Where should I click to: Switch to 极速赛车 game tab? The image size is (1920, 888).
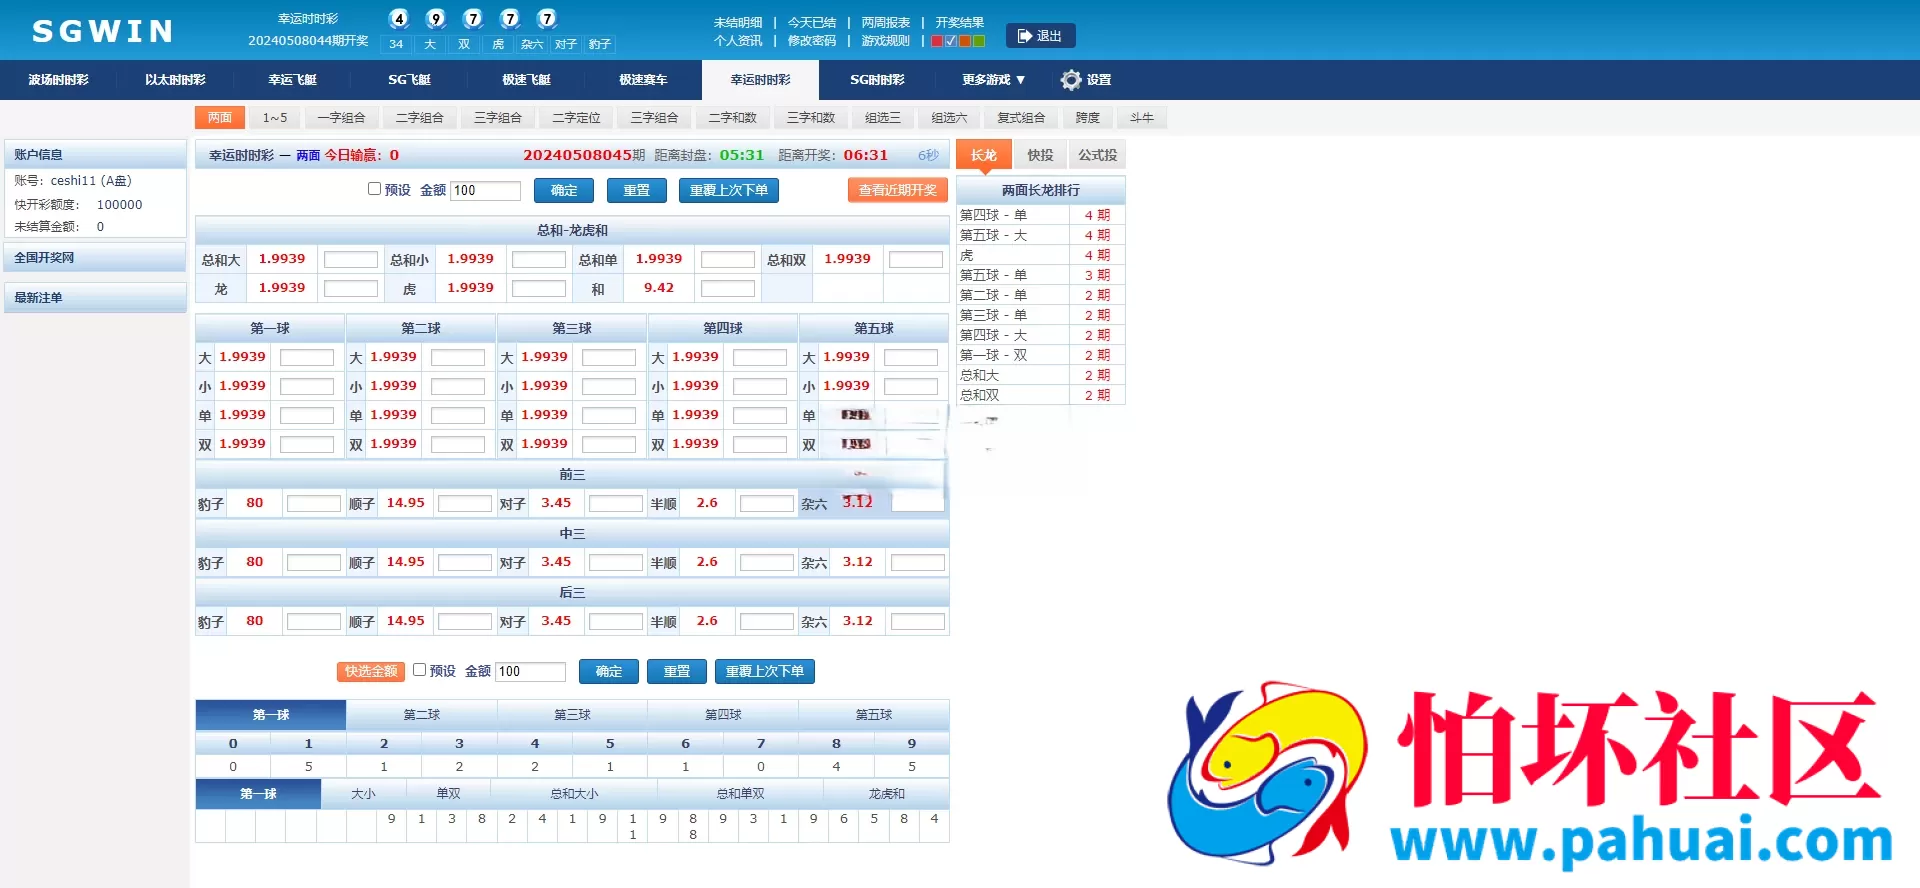643,80
